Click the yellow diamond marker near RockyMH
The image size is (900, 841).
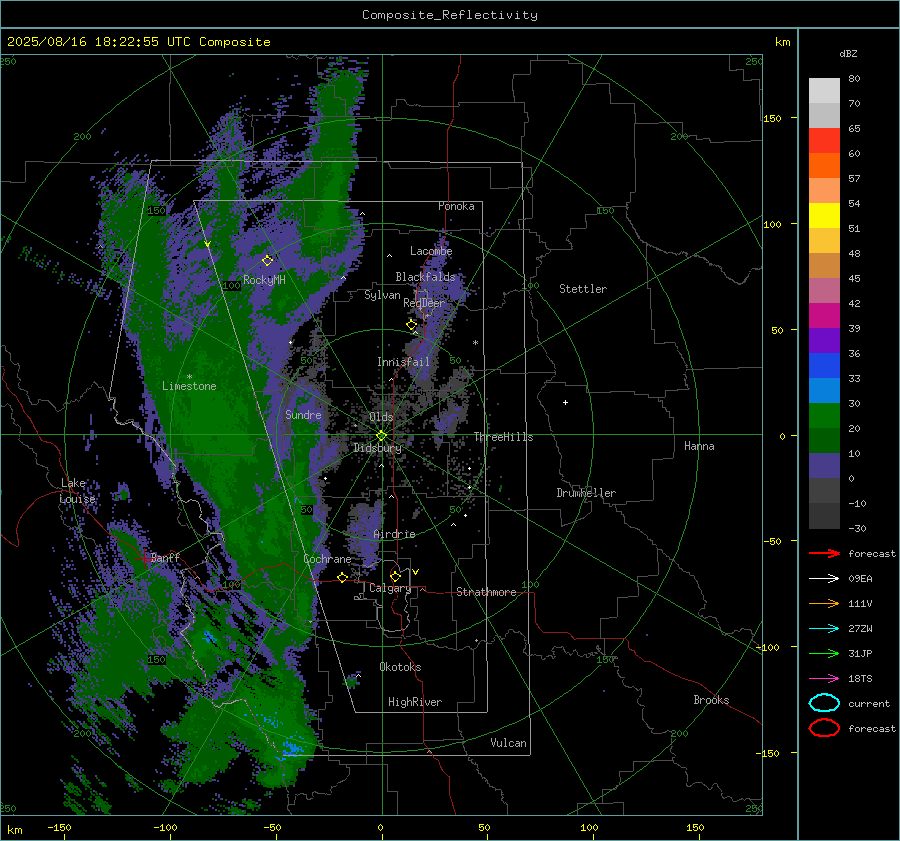coord(267,261)
